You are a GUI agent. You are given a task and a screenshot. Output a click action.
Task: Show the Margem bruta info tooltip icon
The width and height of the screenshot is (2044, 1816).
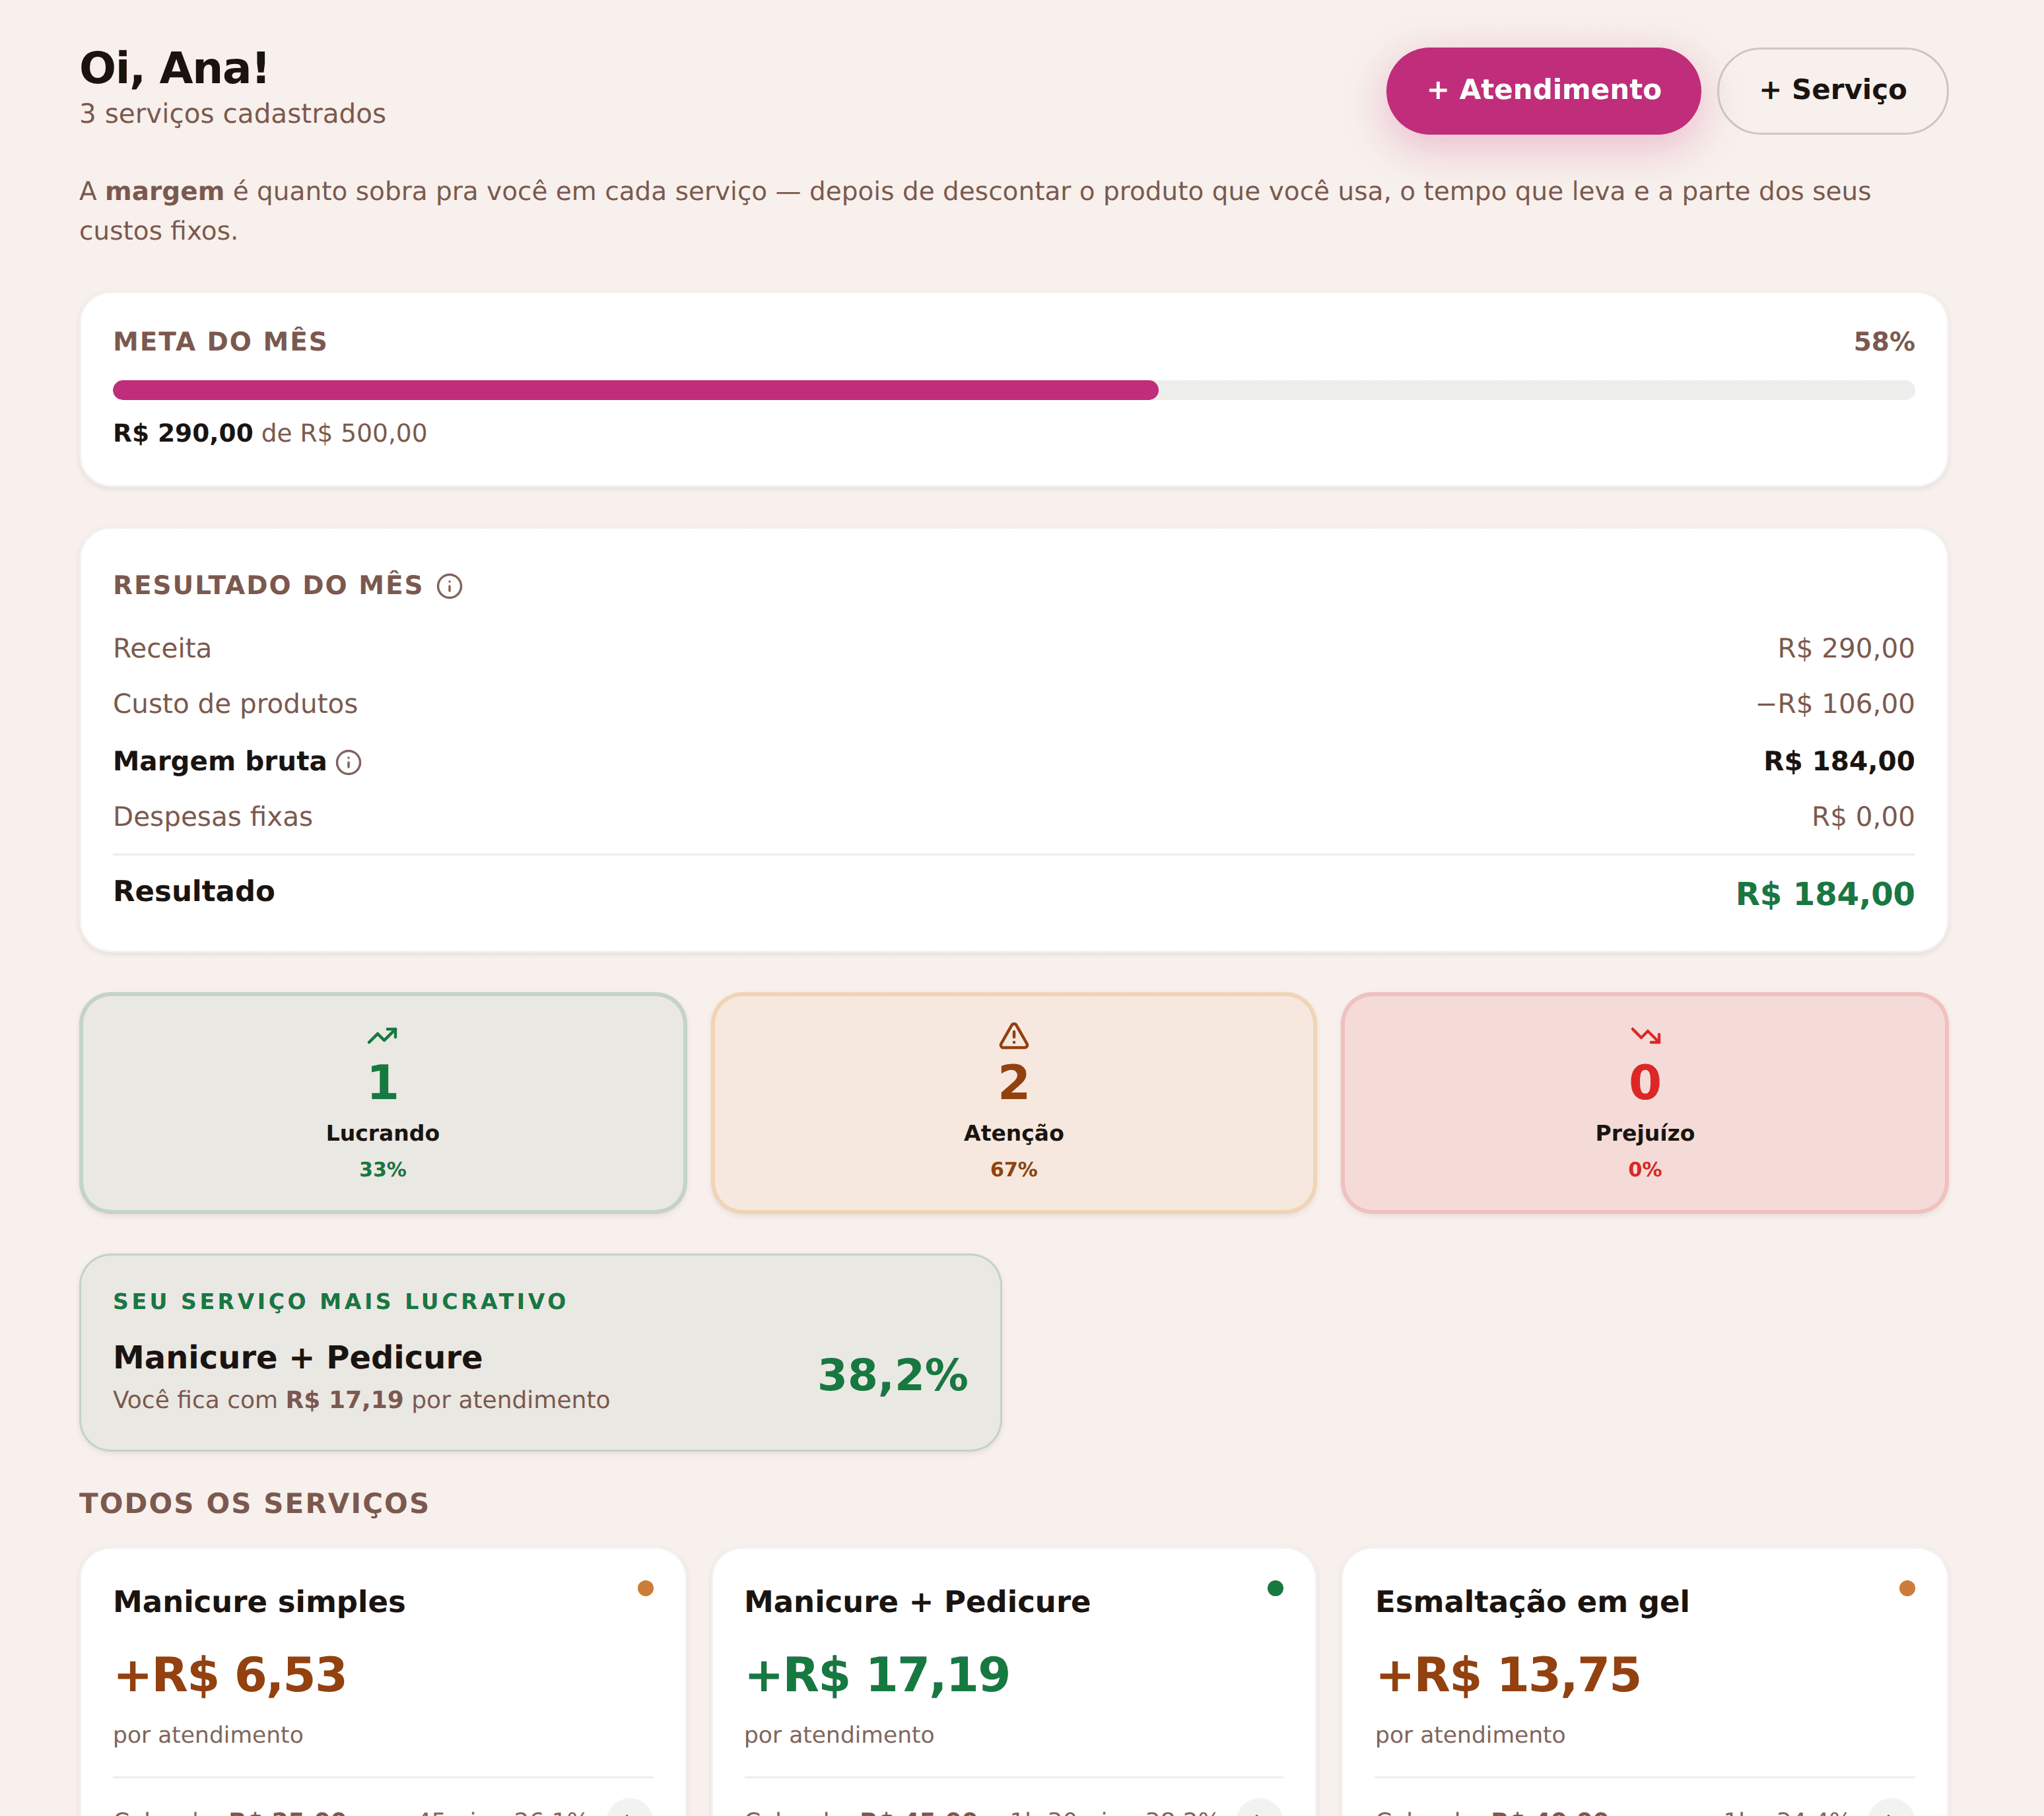pos(349,763)
